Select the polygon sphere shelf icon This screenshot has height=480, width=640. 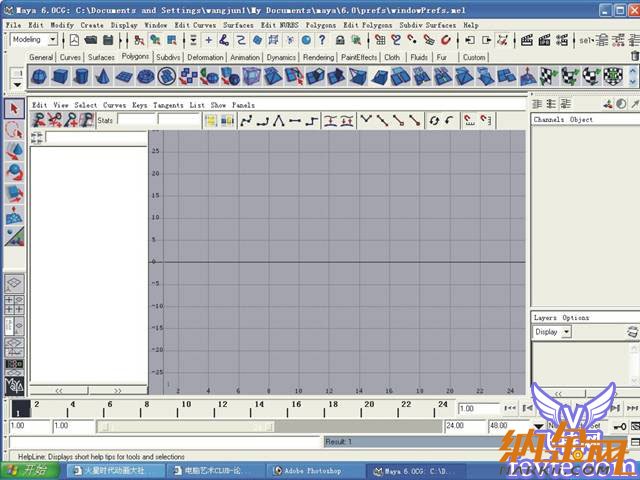pyautogui.click(x=39, y=76)
